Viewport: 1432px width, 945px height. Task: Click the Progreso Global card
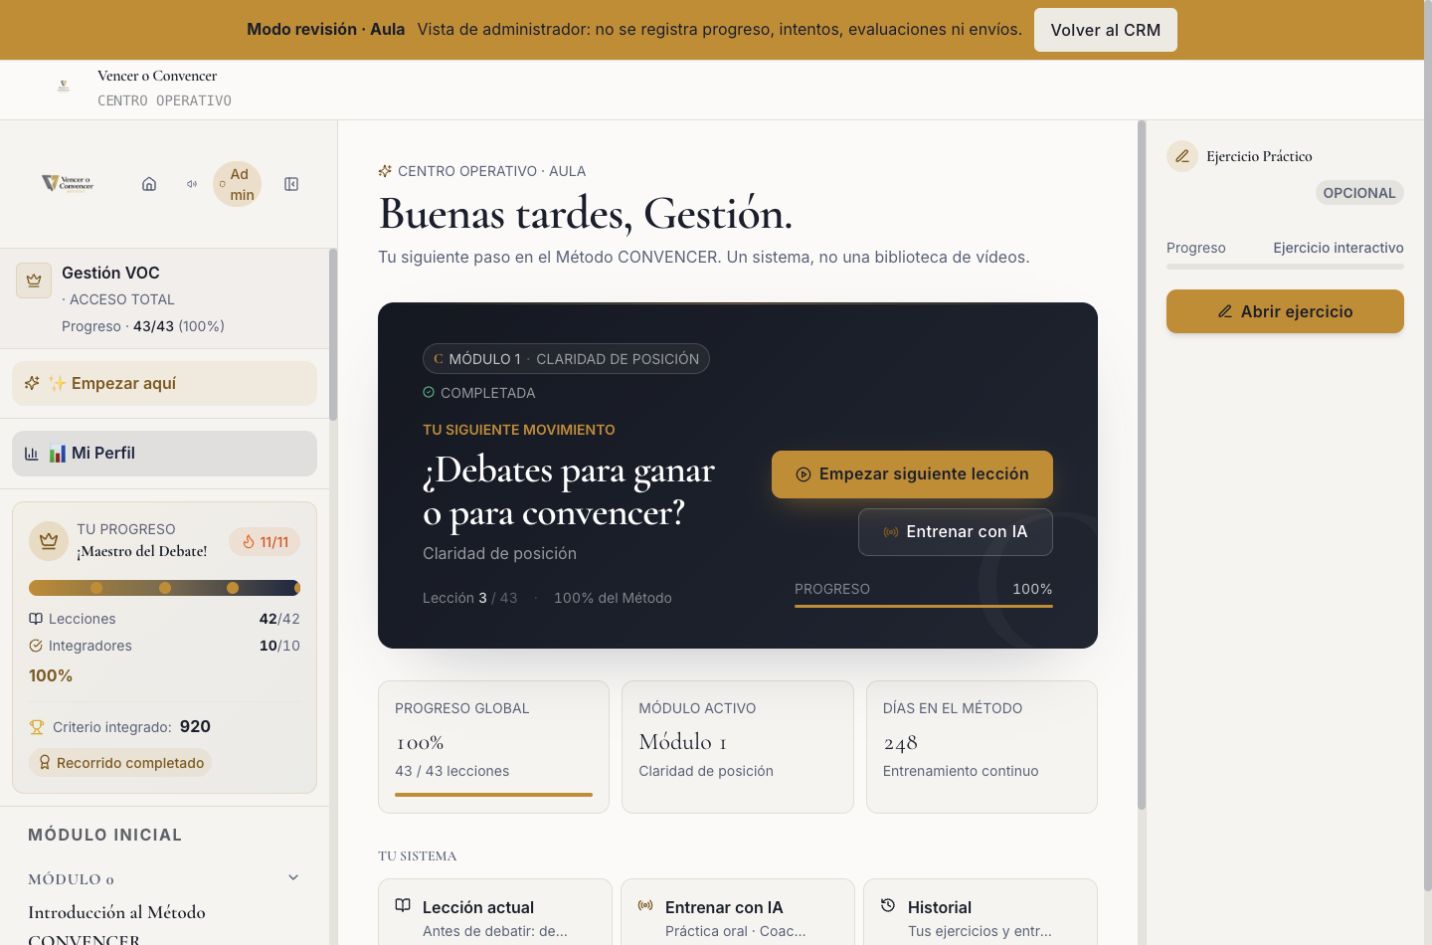click(494, 747)
